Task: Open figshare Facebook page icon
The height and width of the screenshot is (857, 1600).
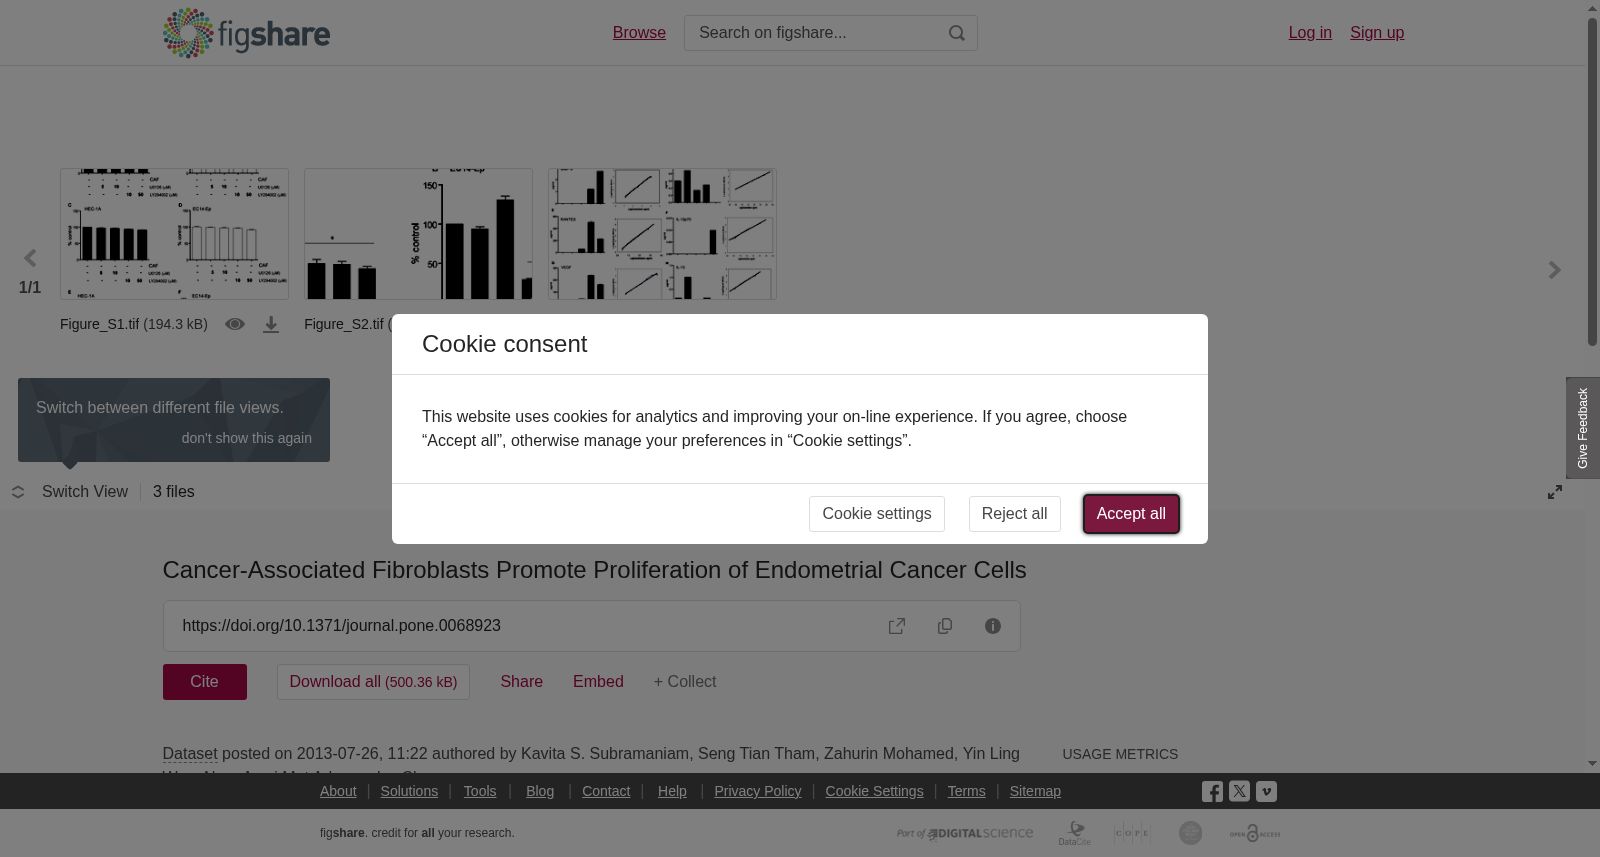Action: point(1212,792)
